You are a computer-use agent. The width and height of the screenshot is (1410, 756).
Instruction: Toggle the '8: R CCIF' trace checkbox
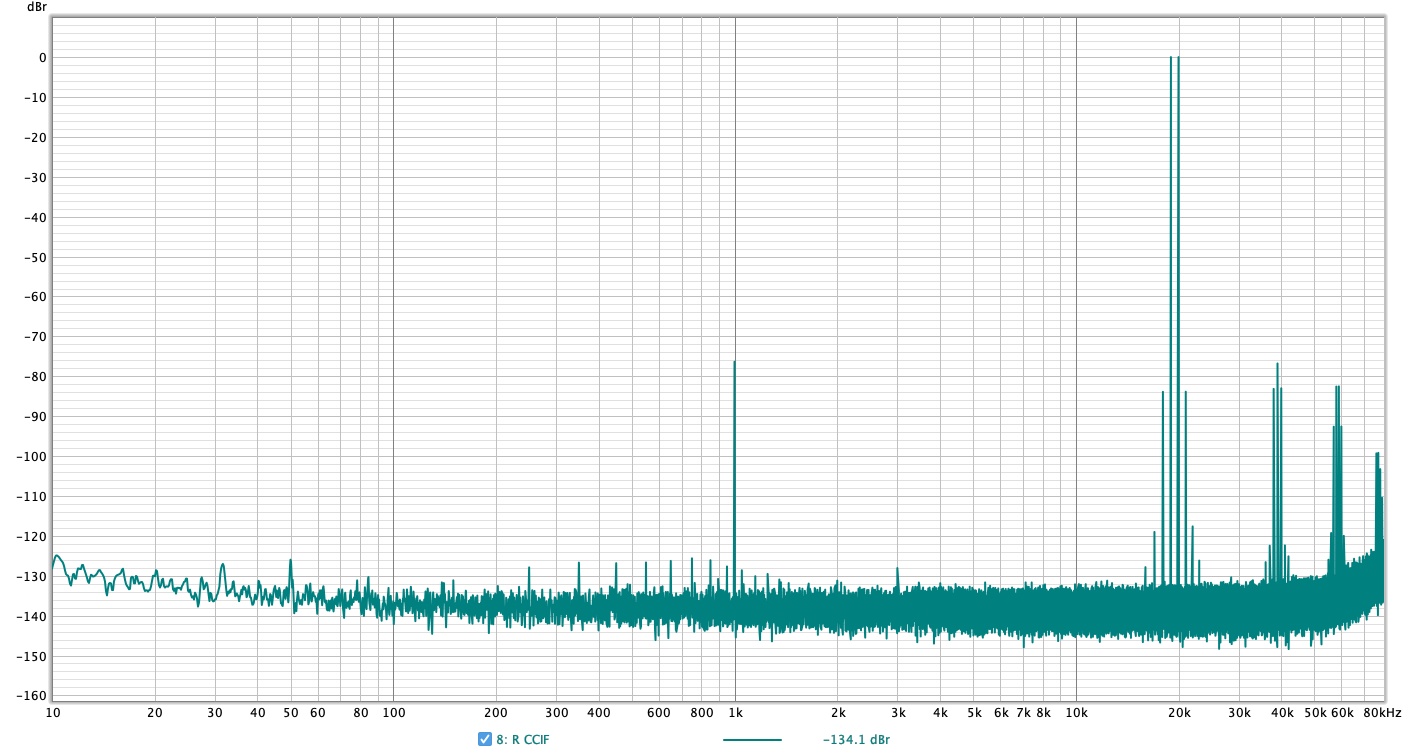point(485,740)
